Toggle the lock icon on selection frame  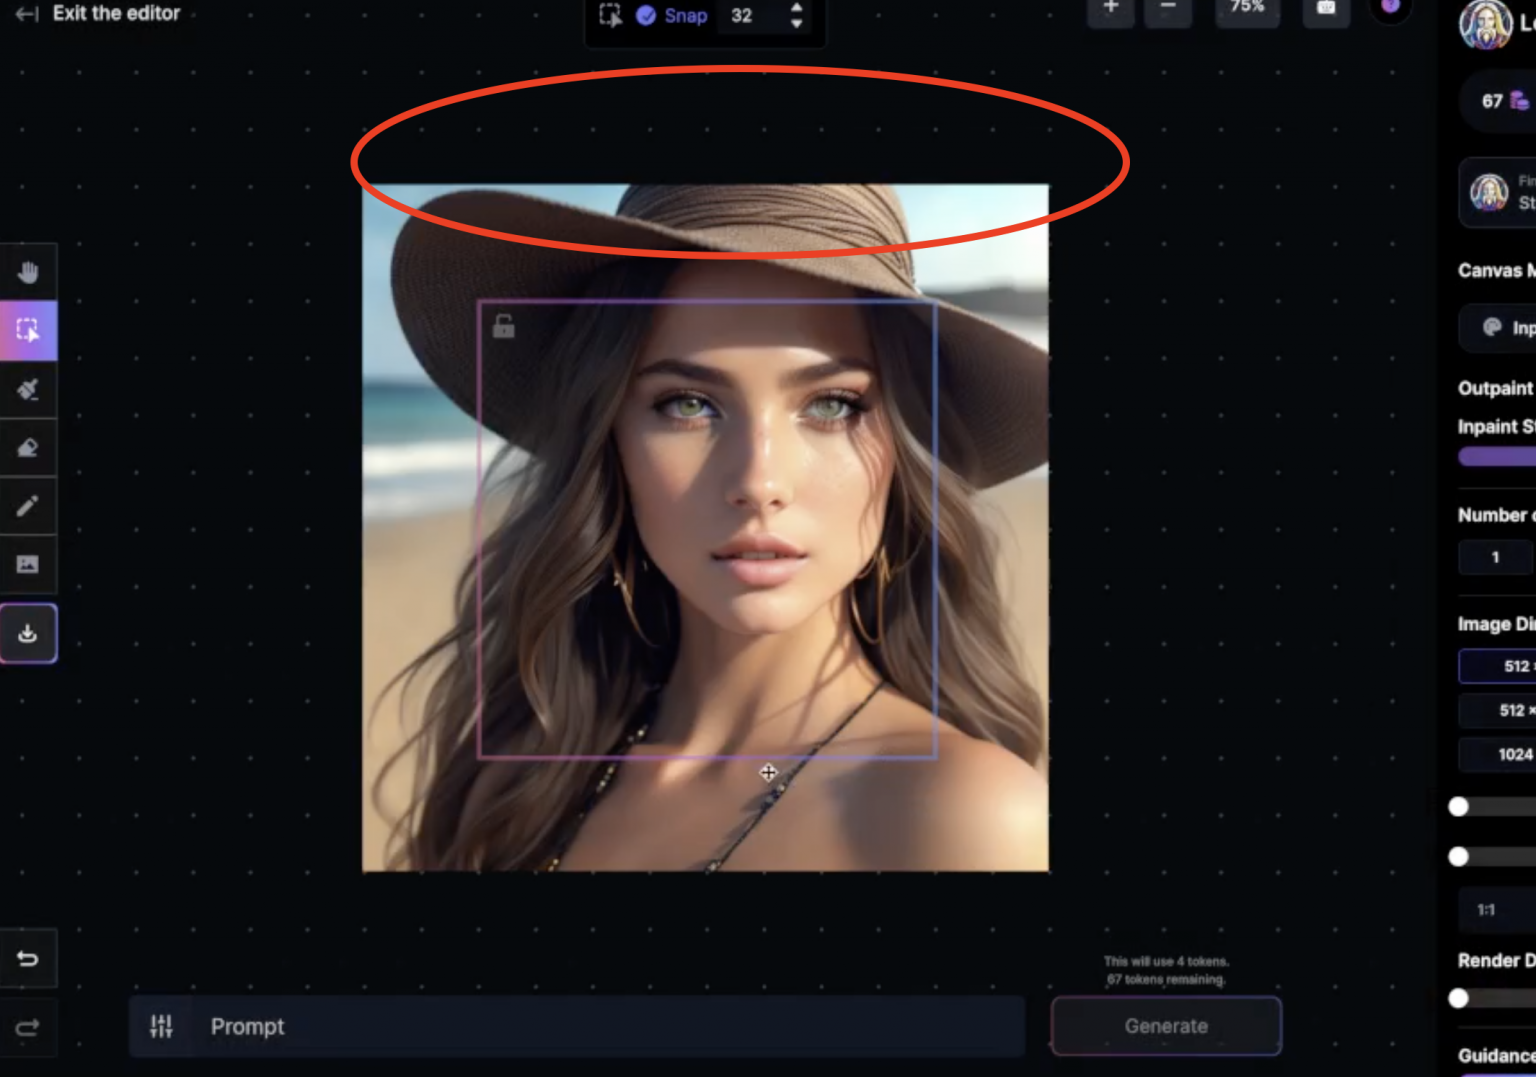[x=504, y=326]
